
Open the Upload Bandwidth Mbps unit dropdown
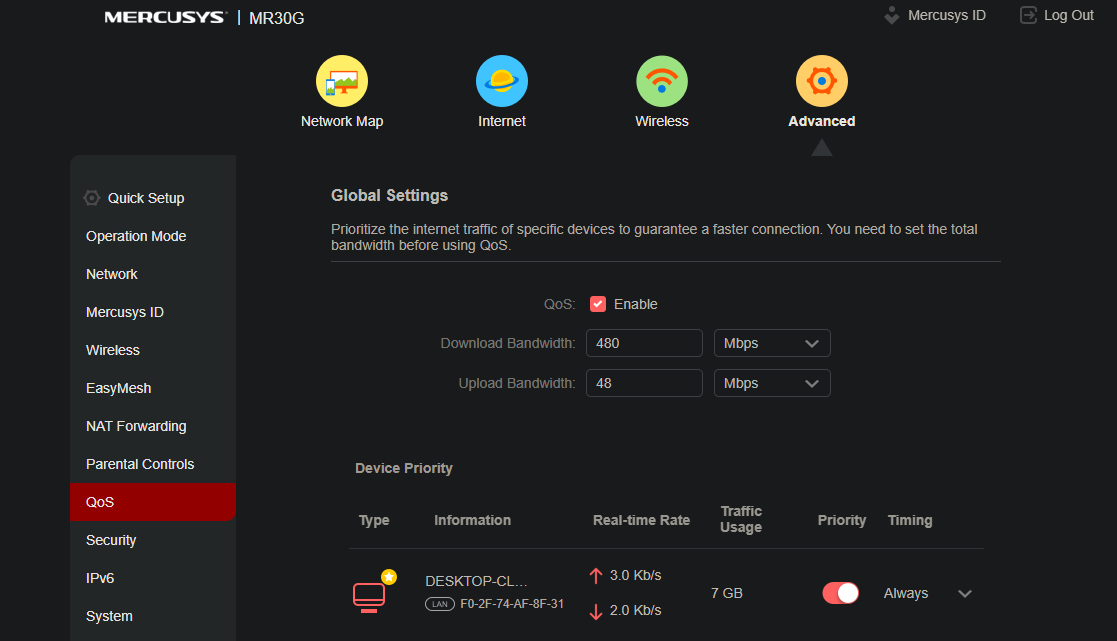[772, 383]
